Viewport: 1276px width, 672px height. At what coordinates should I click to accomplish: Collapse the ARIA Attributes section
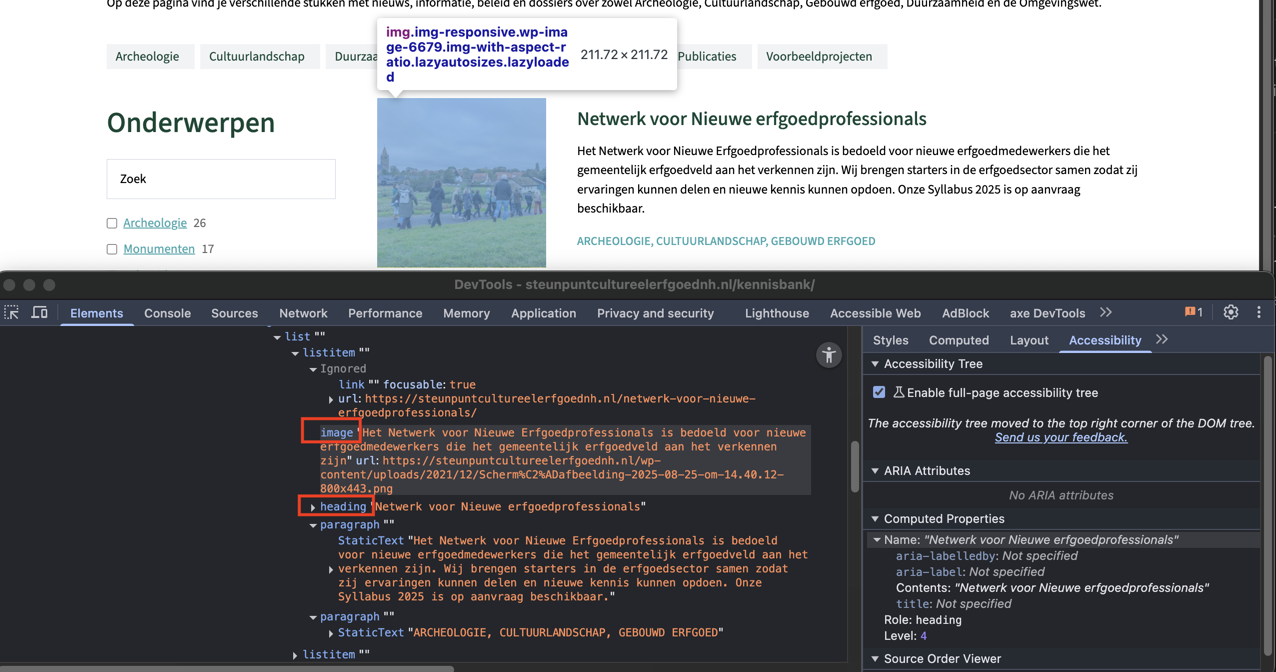876,471
